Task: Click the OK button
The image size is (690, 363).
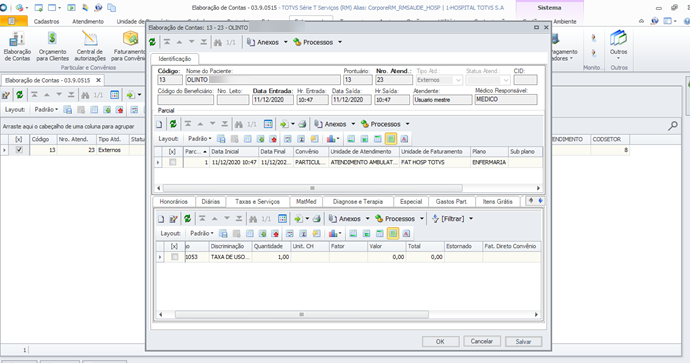Action: (x=440, y=341)
